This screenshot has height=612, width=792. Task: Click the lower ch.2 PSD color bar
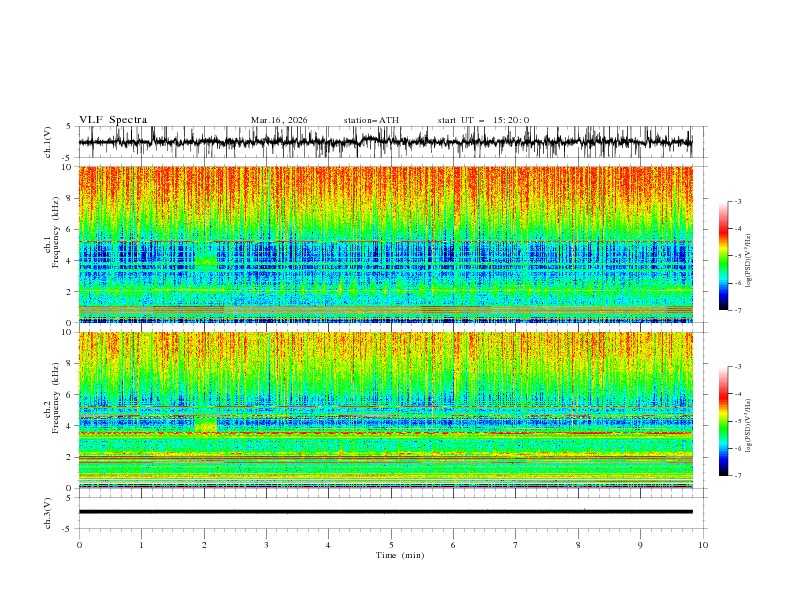coord(723,421)
